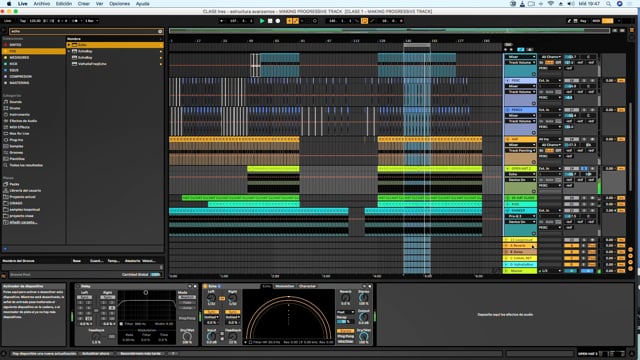Toggle the Echo device activator
The width and height of the screenshot is (640, 360).
pyautogui.click(x=205, y=287)
